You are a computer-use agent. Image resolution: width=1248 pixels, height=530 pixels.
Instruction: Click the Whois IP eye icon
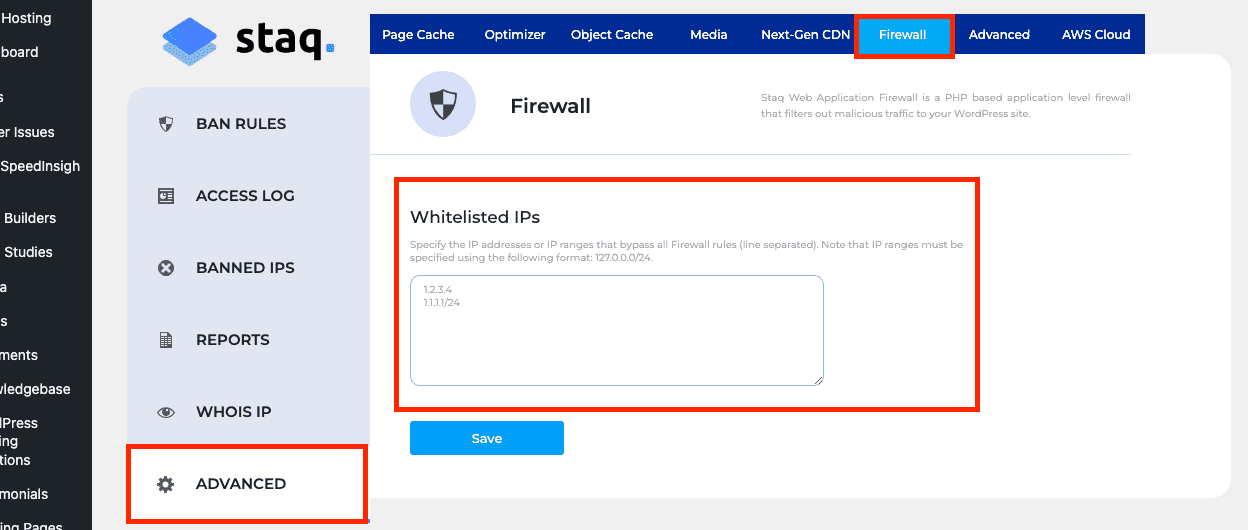(x=167, y=412)
